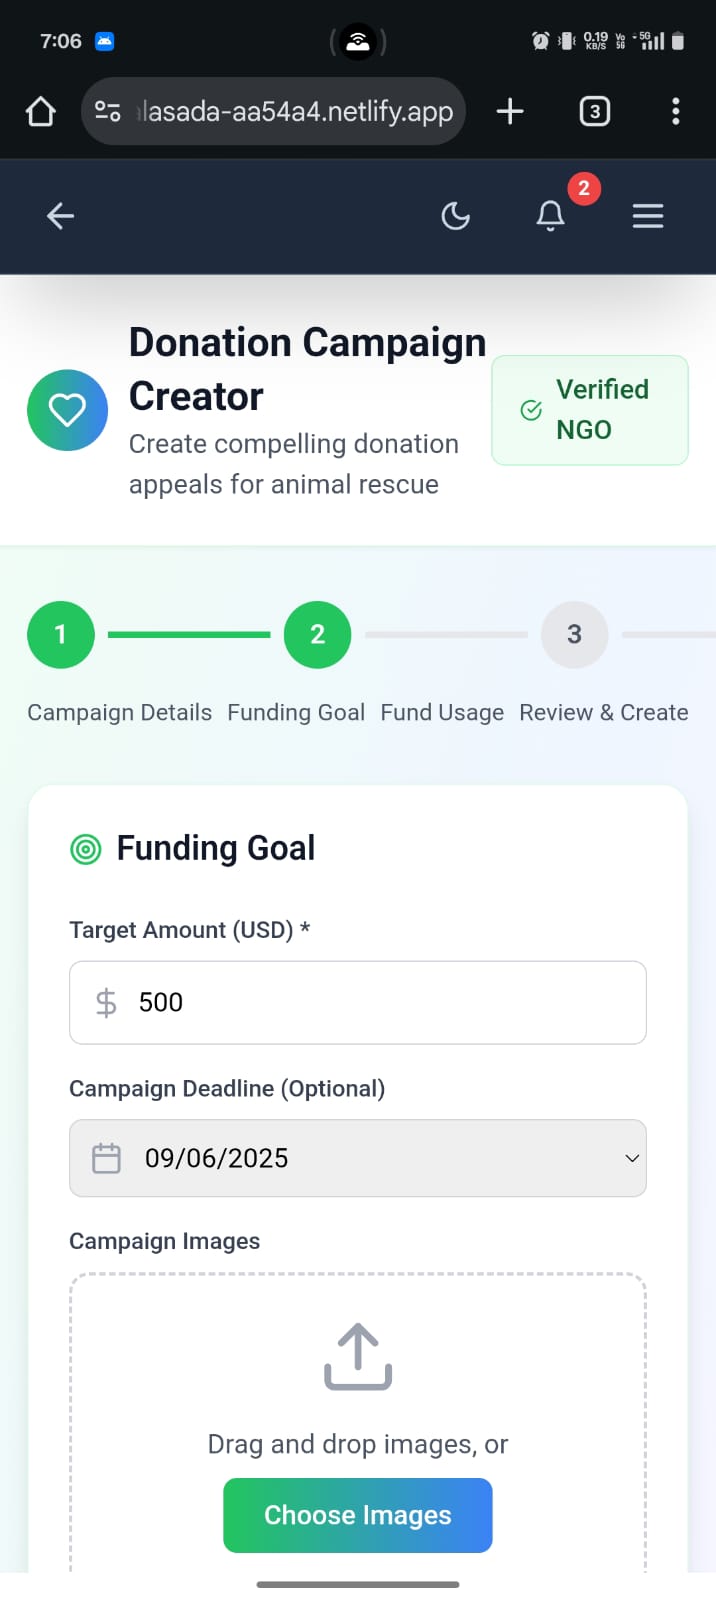The width and height of the screenshot is (716, 1600).
Task: Open notifications via bell icon
Action: pos(550,216)
